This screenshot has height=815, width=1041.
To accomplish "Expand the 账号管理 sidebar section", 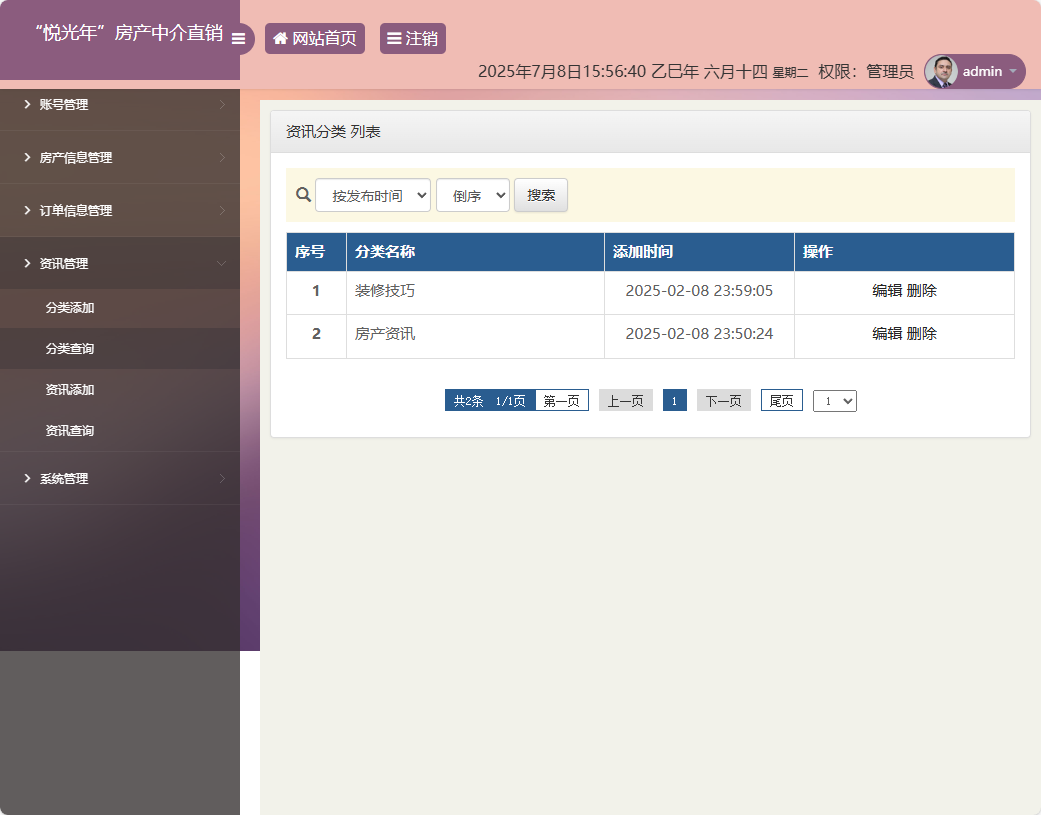I will point(120,104).
